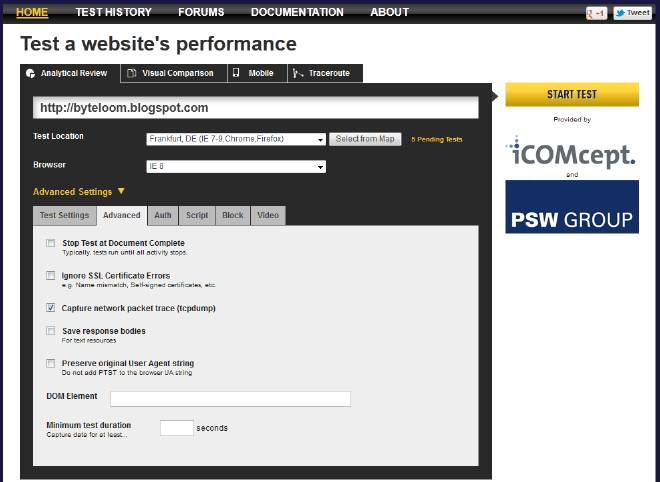Open the Test Location dropdown
Screen dimensions: 660x482
(x=236, y=139)
